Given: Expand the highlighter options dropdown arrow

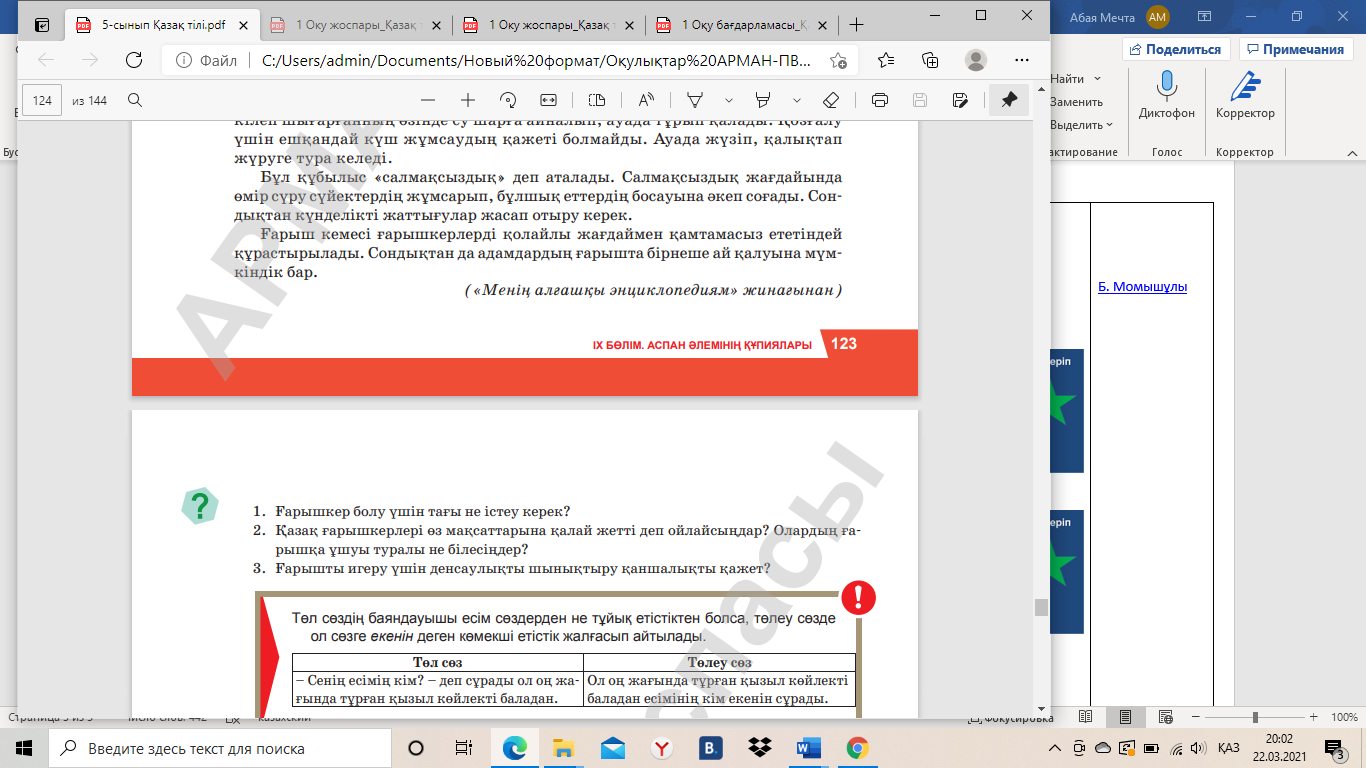Looking at the screenshot, I should click(x=797, y=100).
